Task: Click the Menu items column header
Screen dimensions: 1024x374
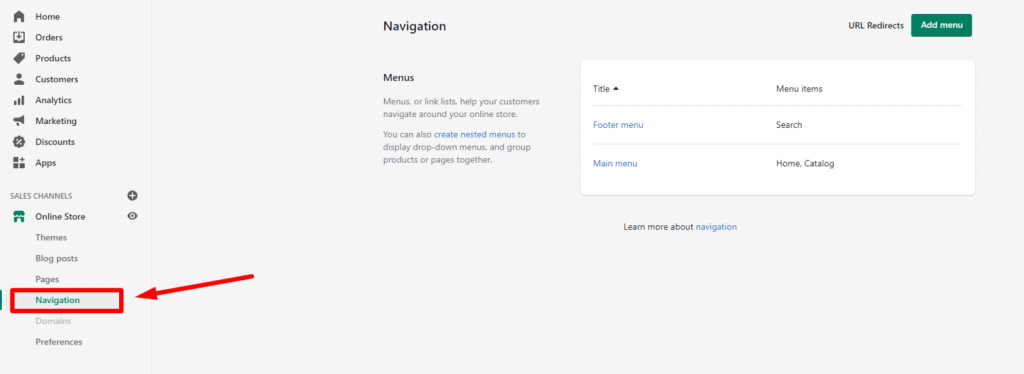Action: (799, 89)
